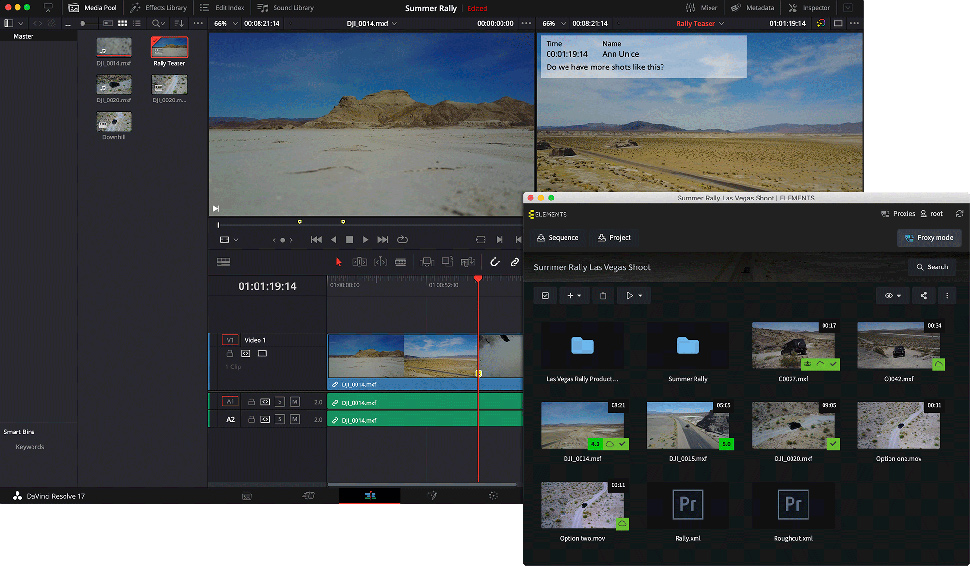Screen dimensions: 970x566
Task: Open the eye visibility dropdown in ELEMENTS
Action: point(892,296)
